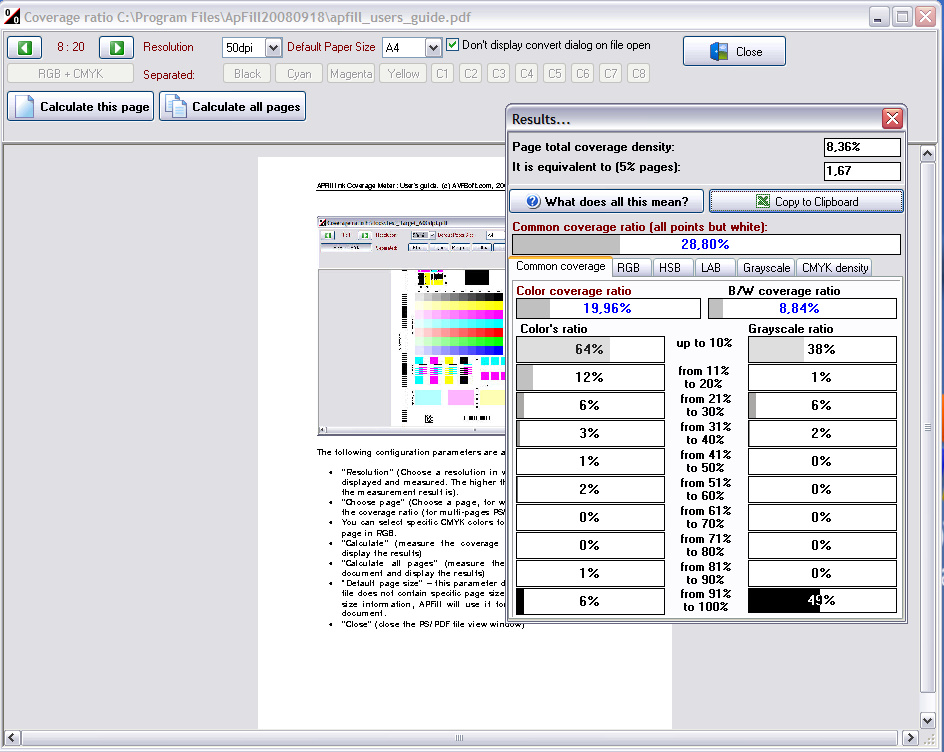Click the Close button in the toolbar
The image size is (944, 752).
pos(734,52)
